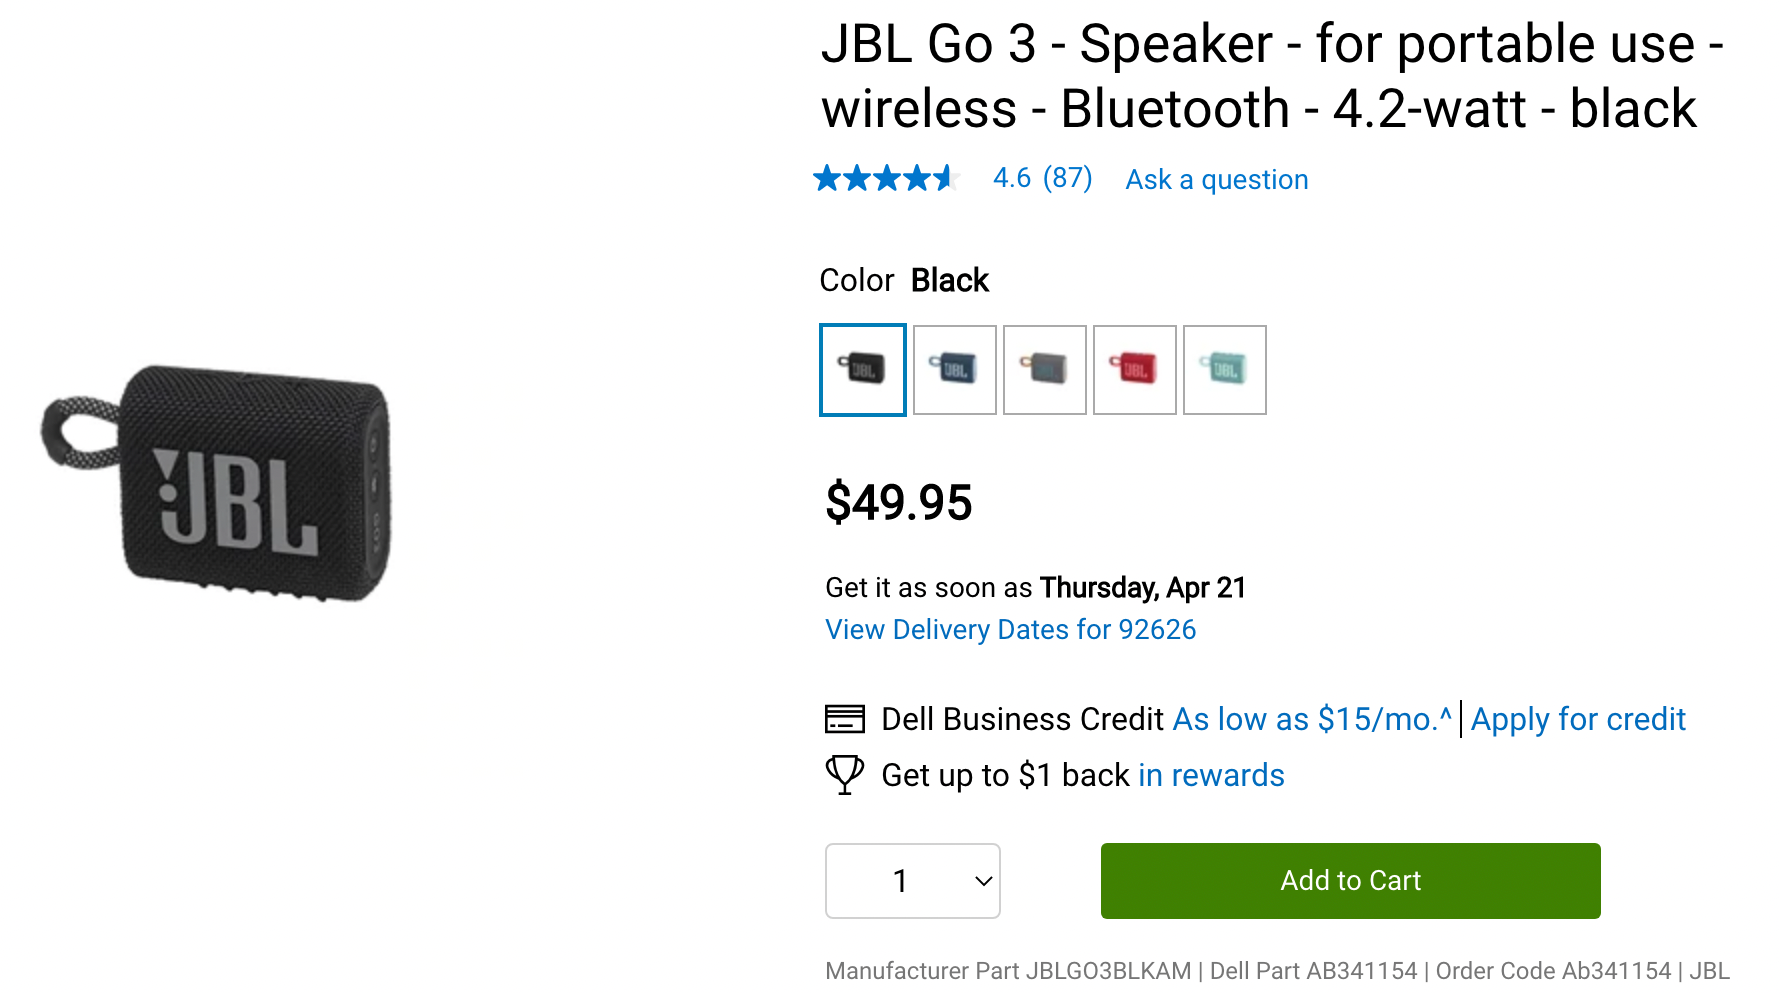Add the JBL speaker to cart
Image resolution: width=1779 pixels, height=993 pixels.
pos(1350,881)
